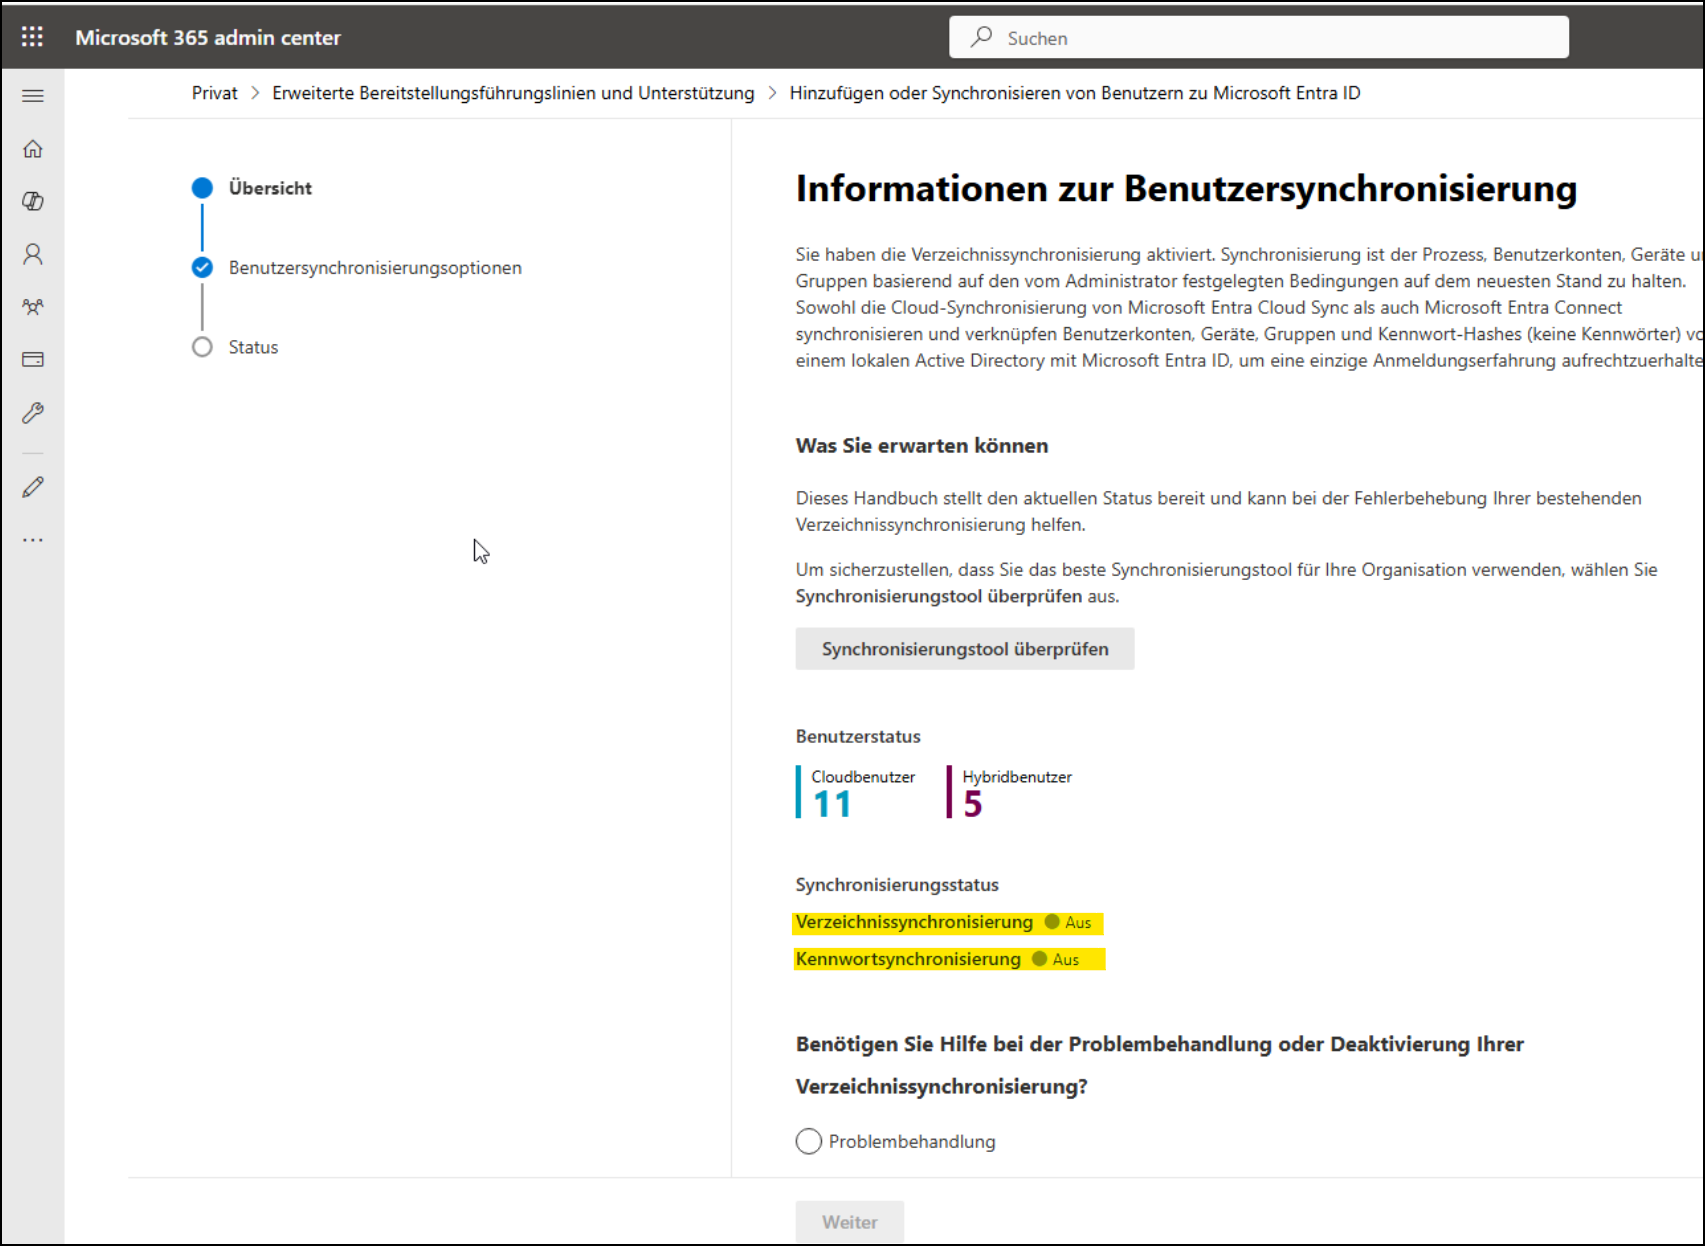Open the Copilot sidebar icon

click(x=33, y=201)
